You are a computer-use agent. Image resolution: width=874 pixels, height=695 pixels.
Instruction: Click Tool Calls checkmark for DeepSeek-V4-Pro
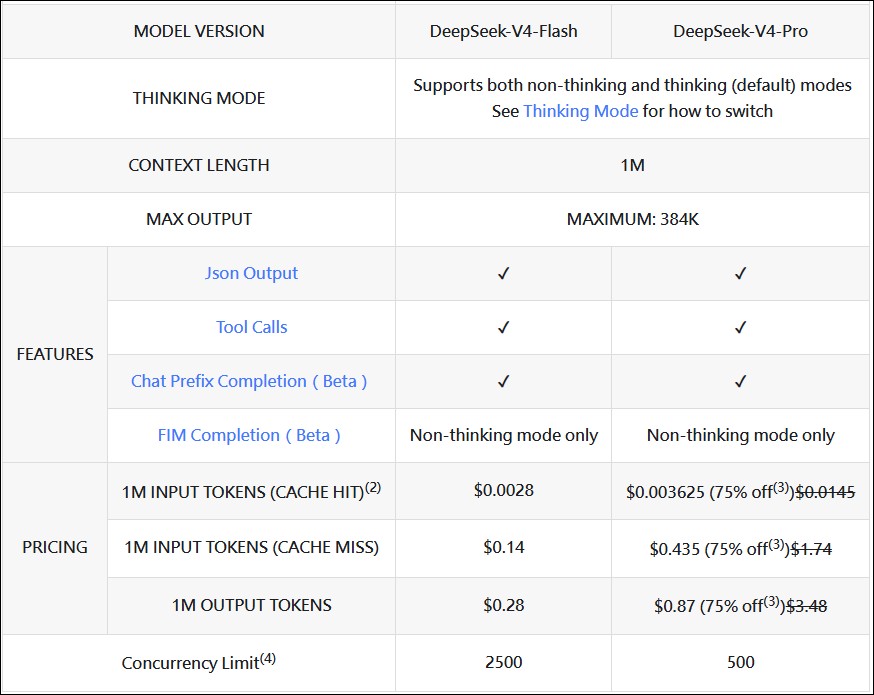tap(740, 328)
